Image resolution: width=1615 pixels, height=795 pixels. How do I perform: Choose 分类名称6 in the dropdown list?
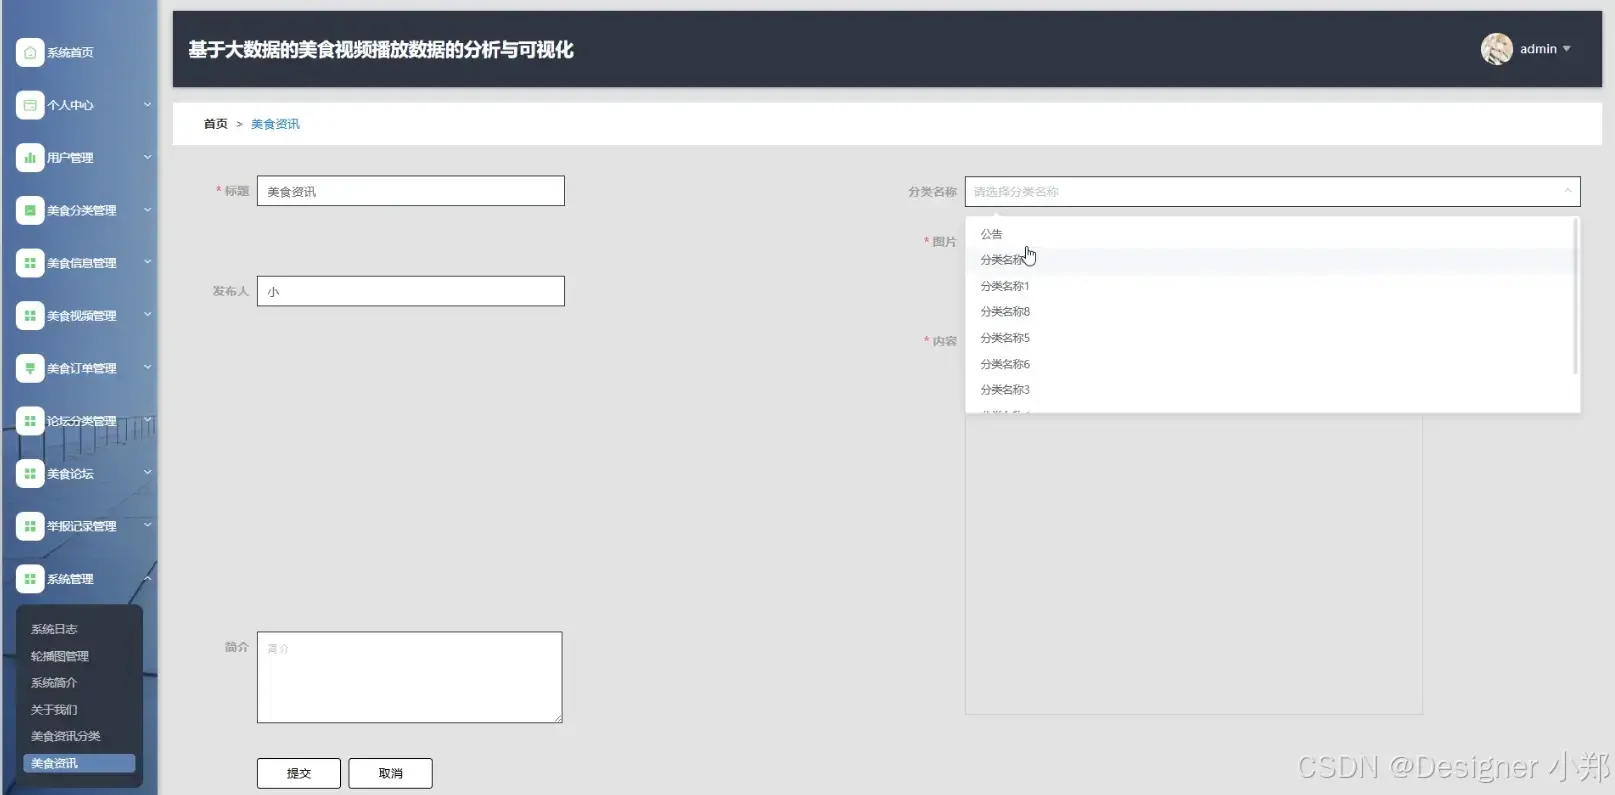click(1269, 364)
